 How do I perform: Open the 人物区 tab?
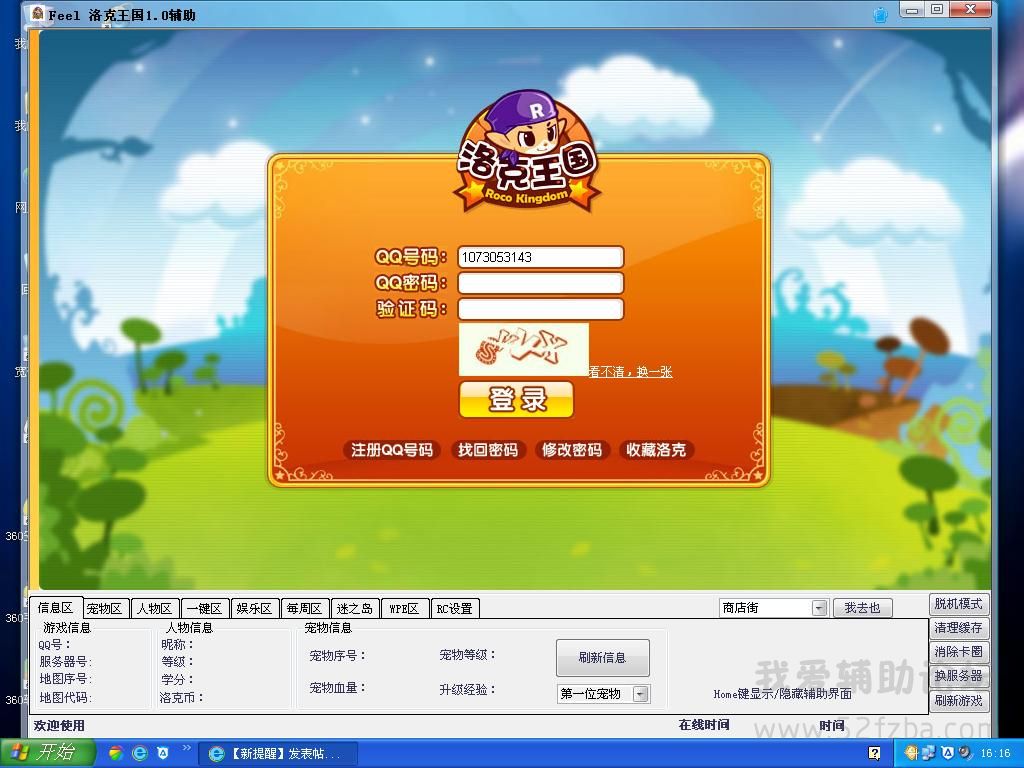pos(155,608)
